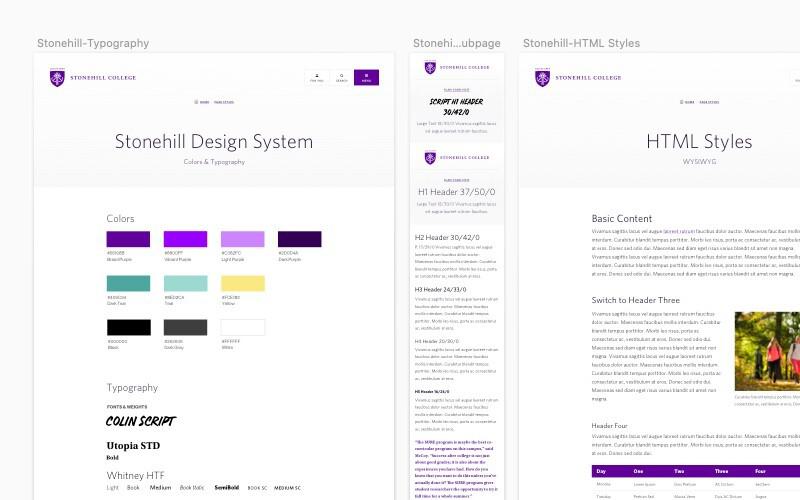Screen dimensions: 800x500
Task: Pick the Vibrant Purple color swatch
Action: (x=185, y=239)
